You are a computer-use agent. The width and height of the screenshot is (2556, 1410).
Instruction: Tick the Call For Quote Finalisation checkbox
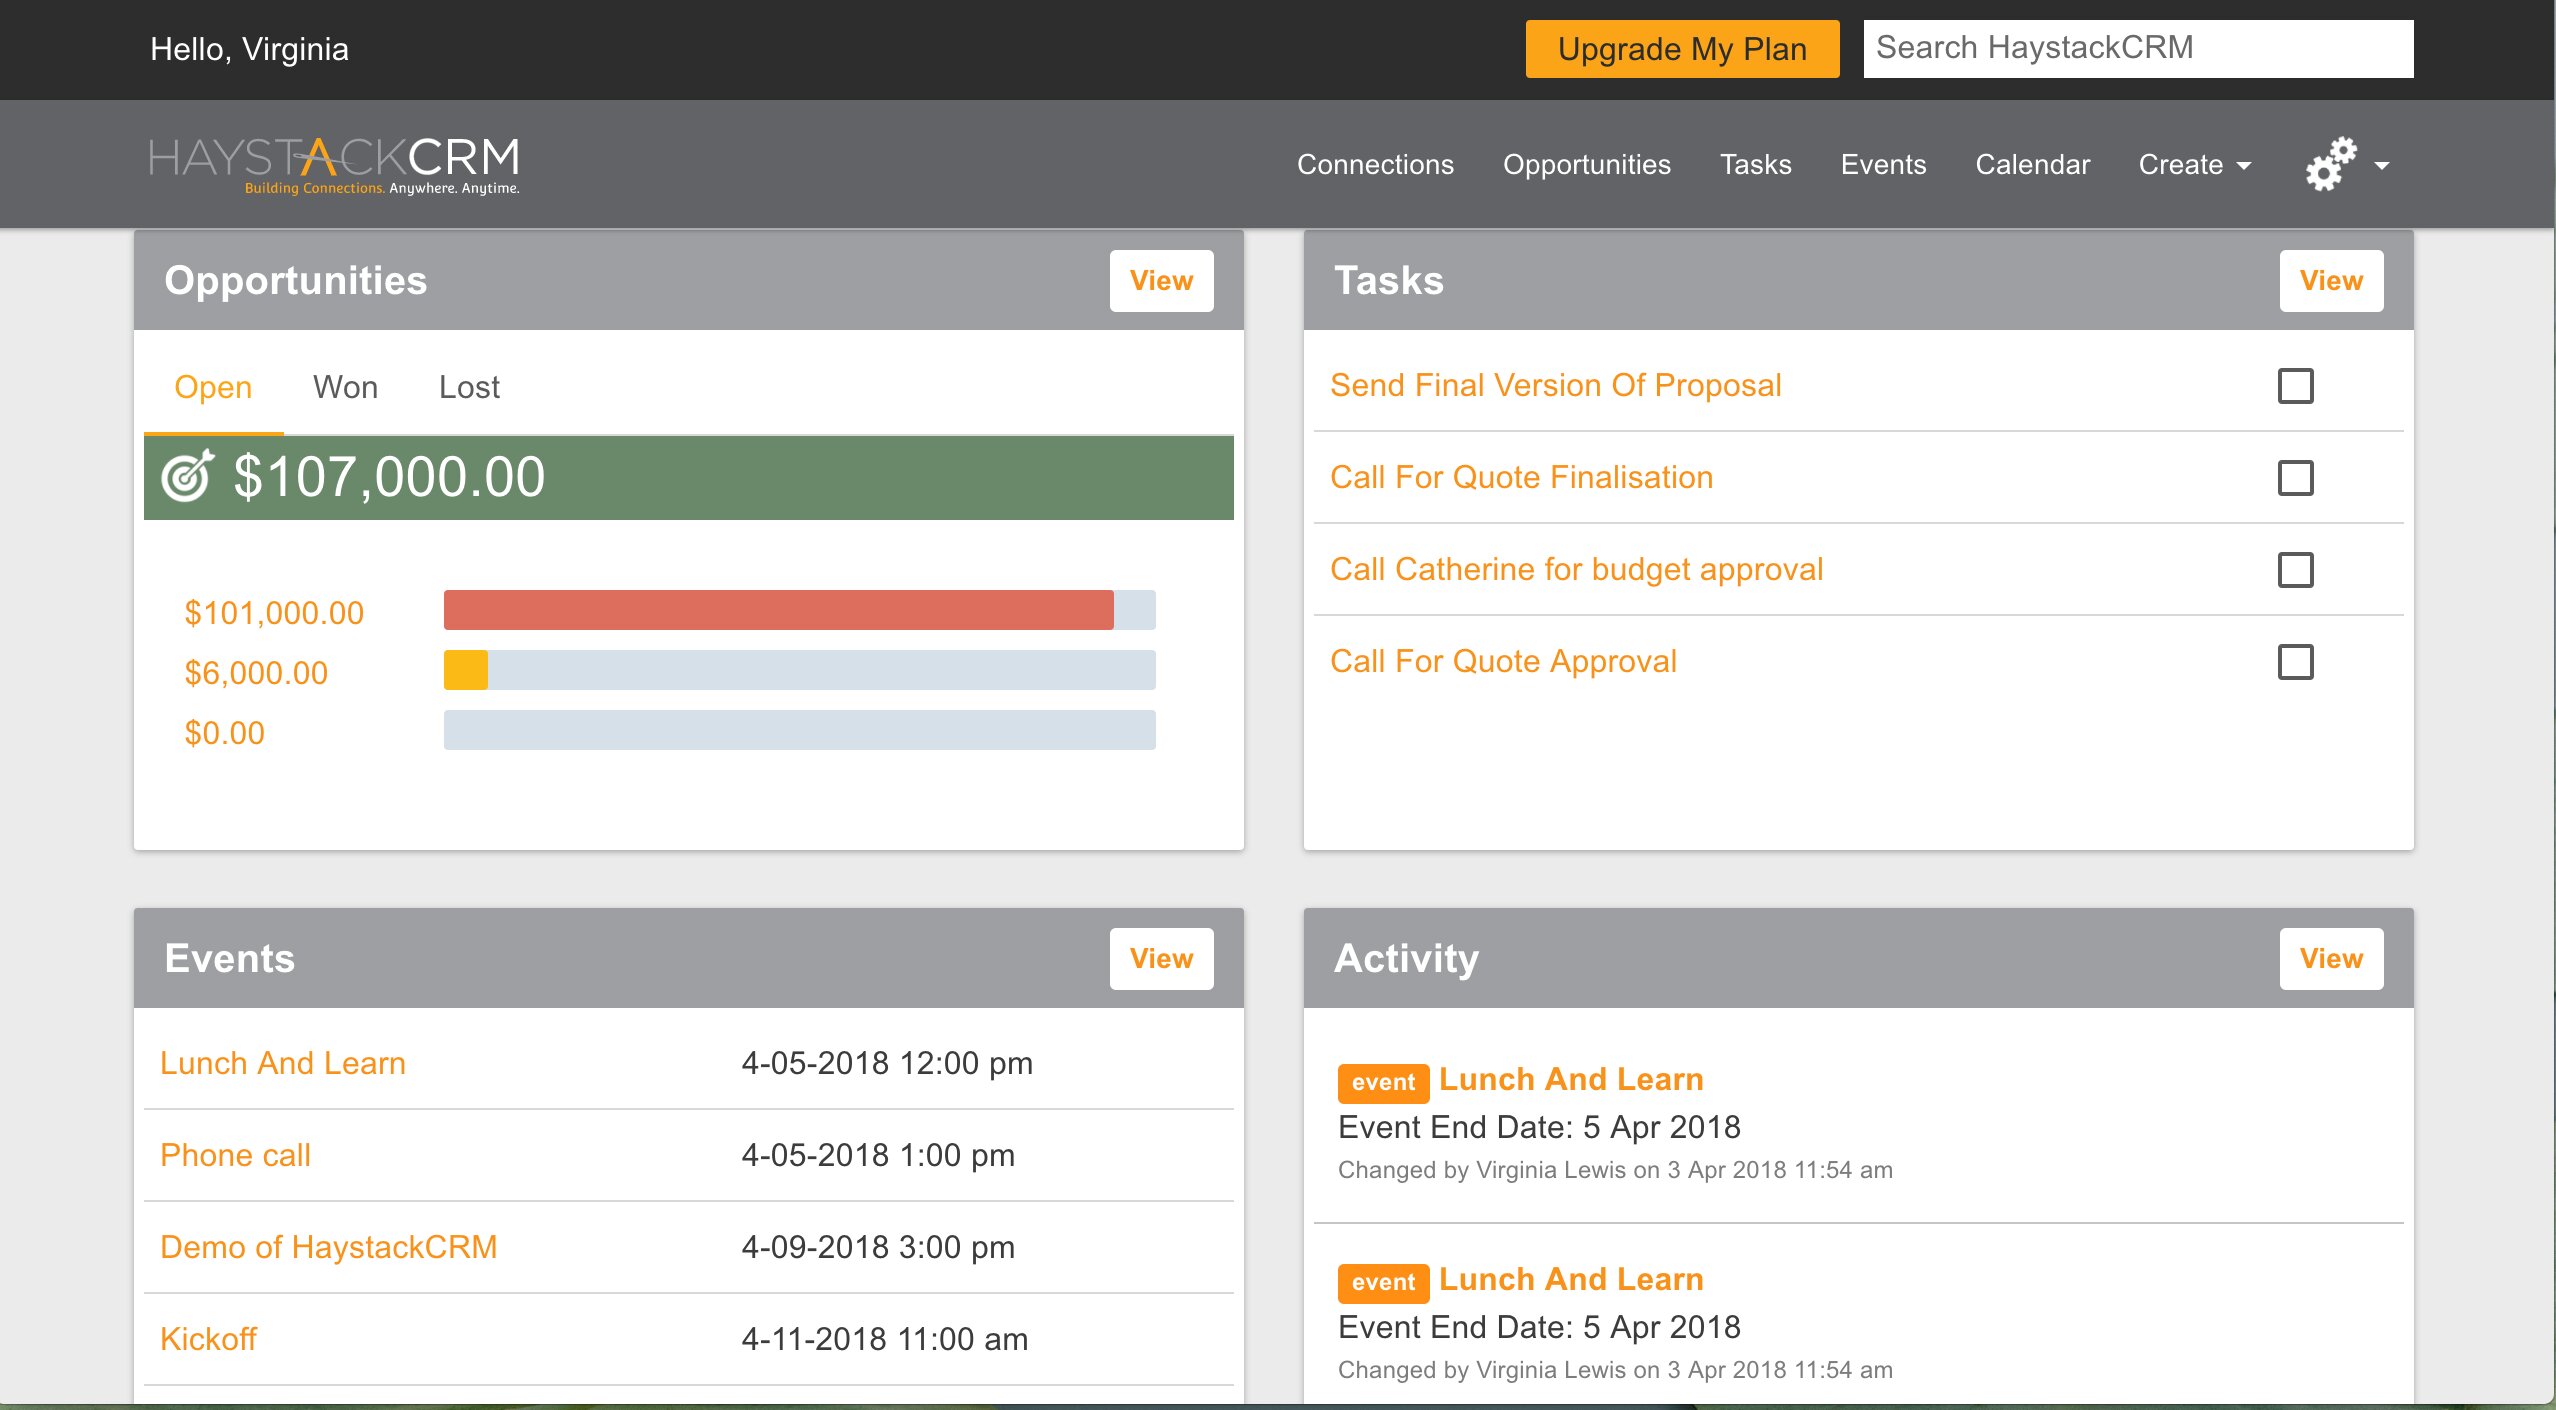(2295, 478)
